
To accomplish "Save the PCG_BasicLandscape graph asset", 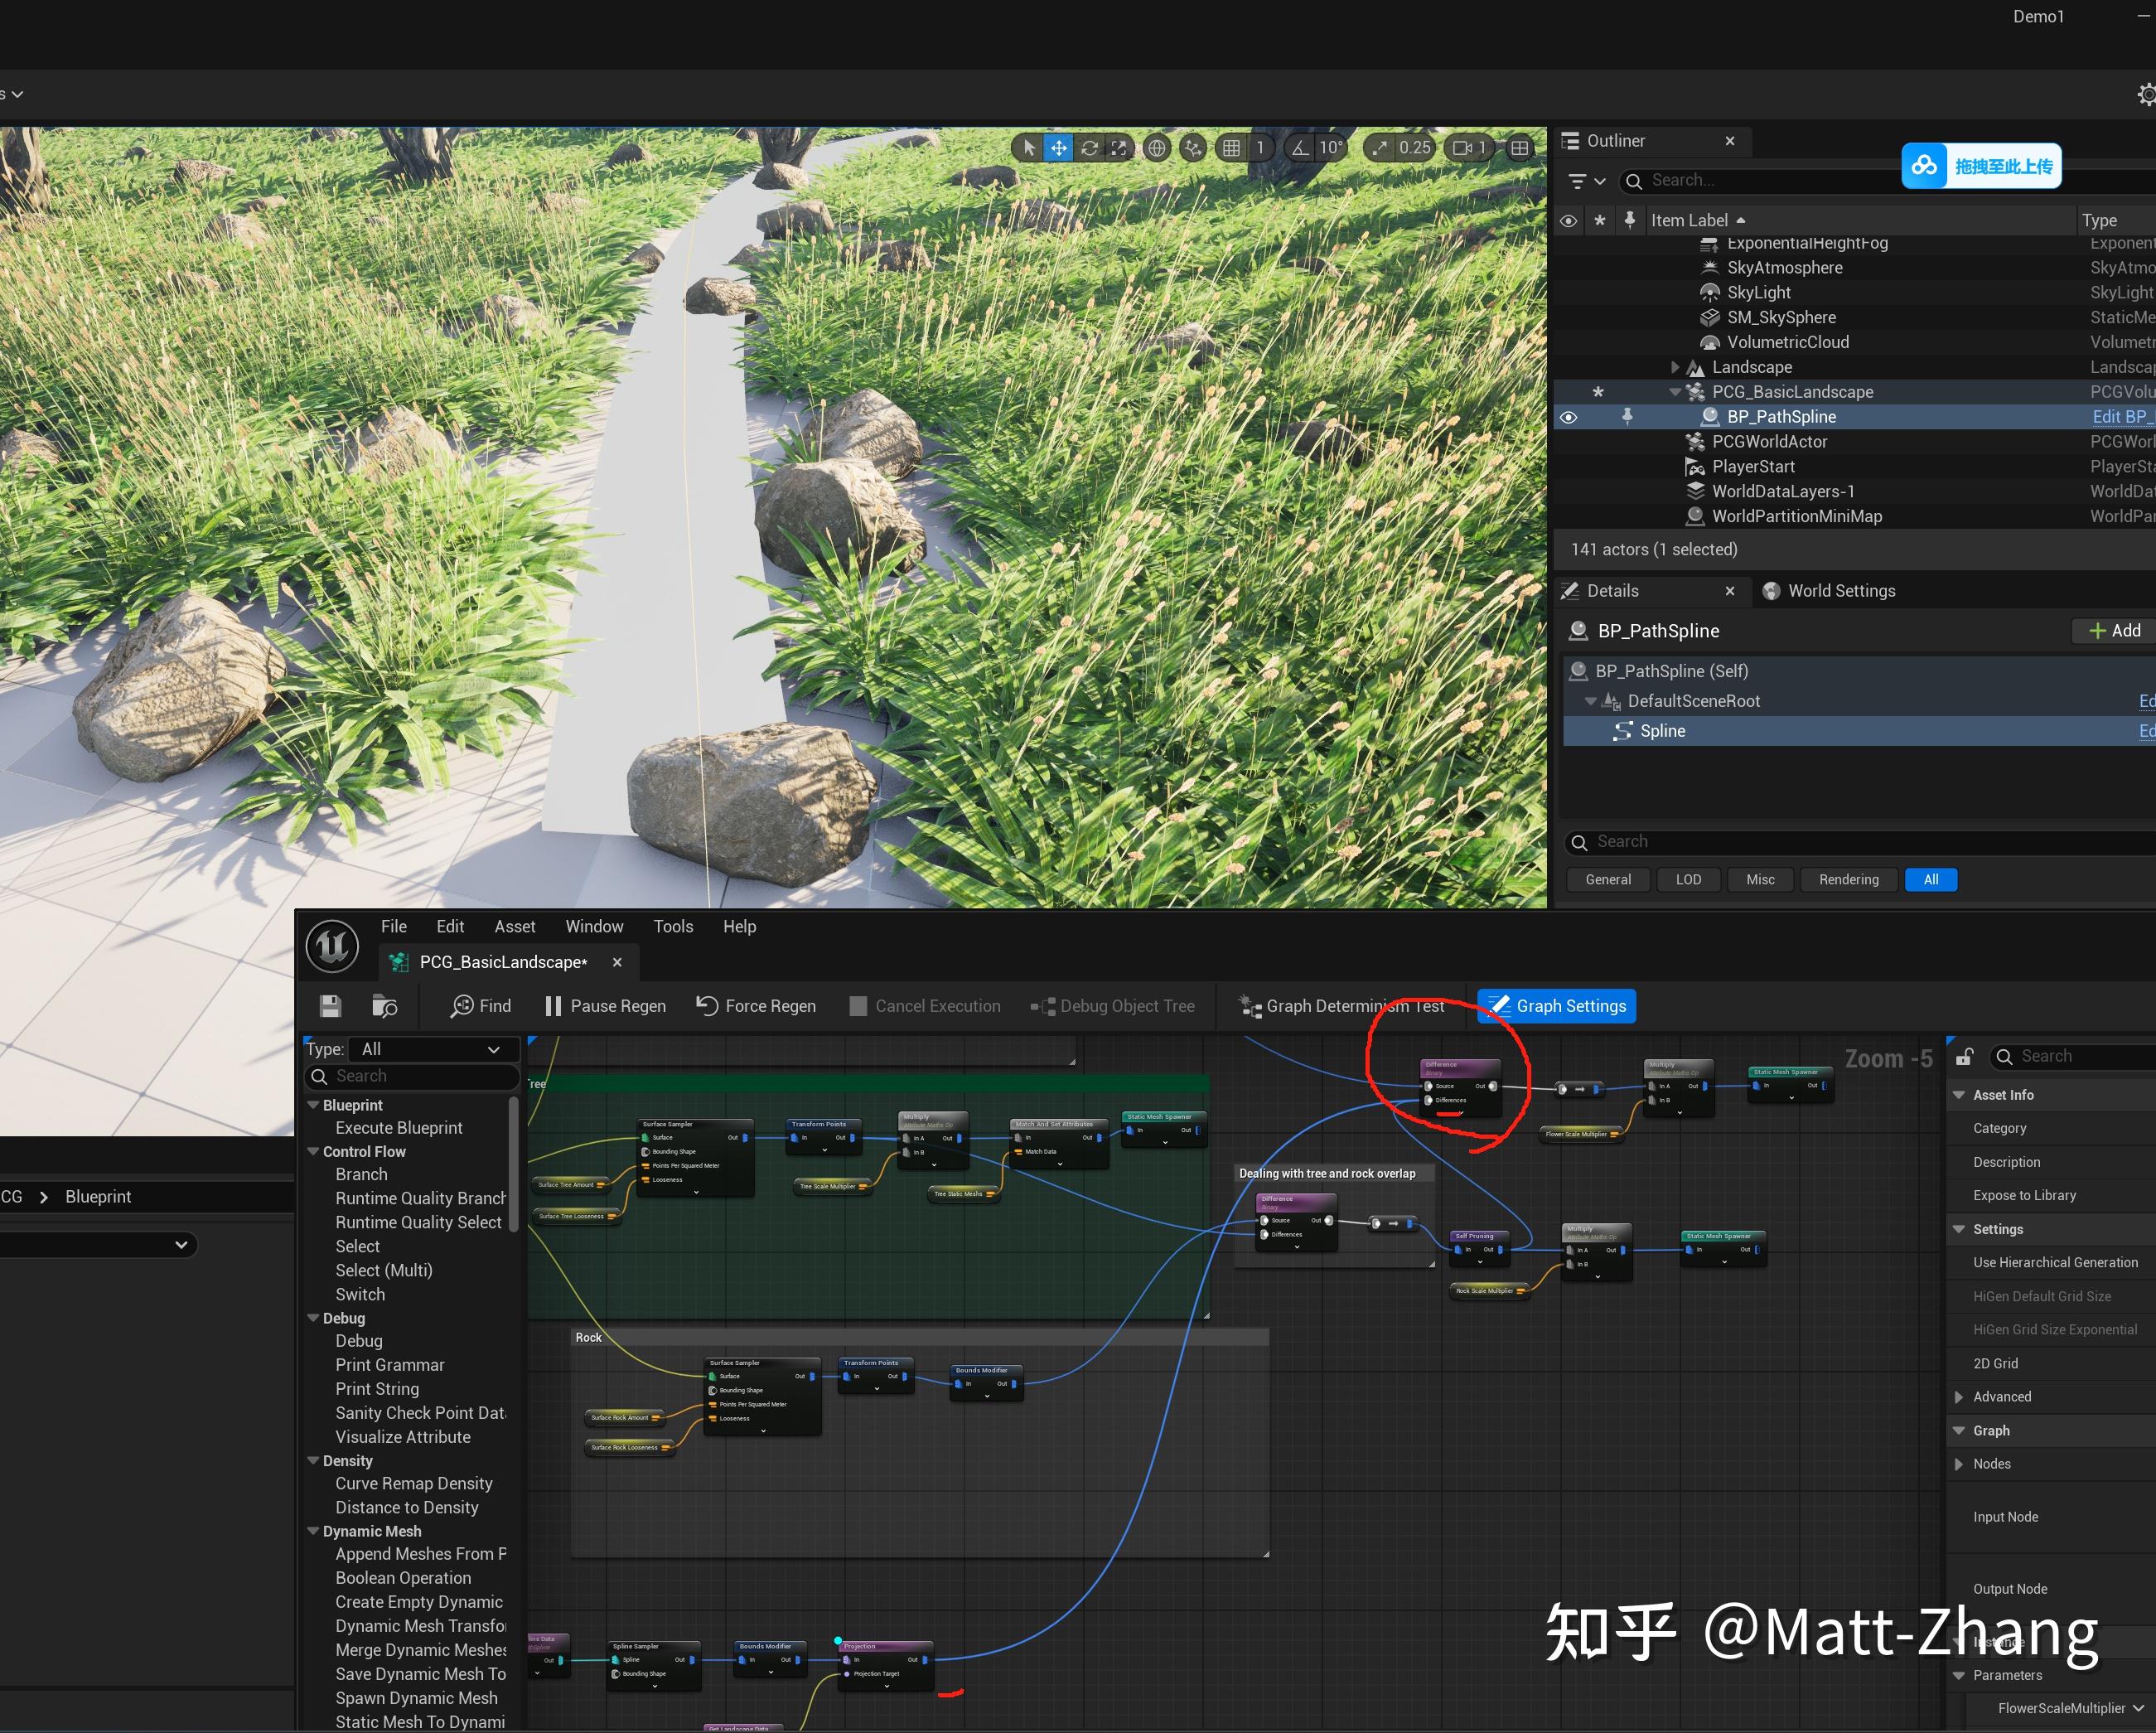I will (330, 1006).
